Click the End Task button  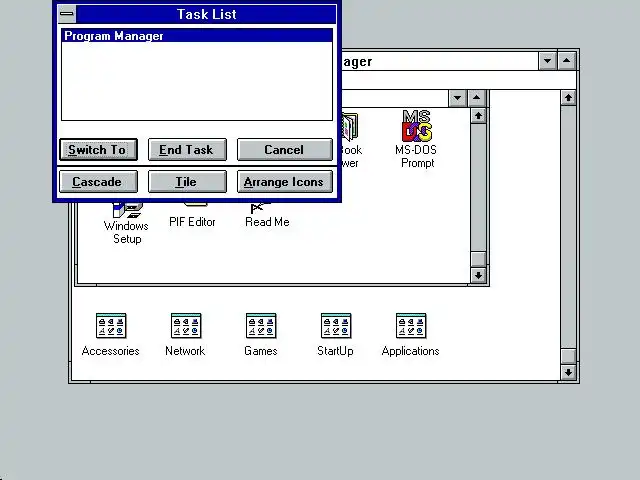(187, 149)
